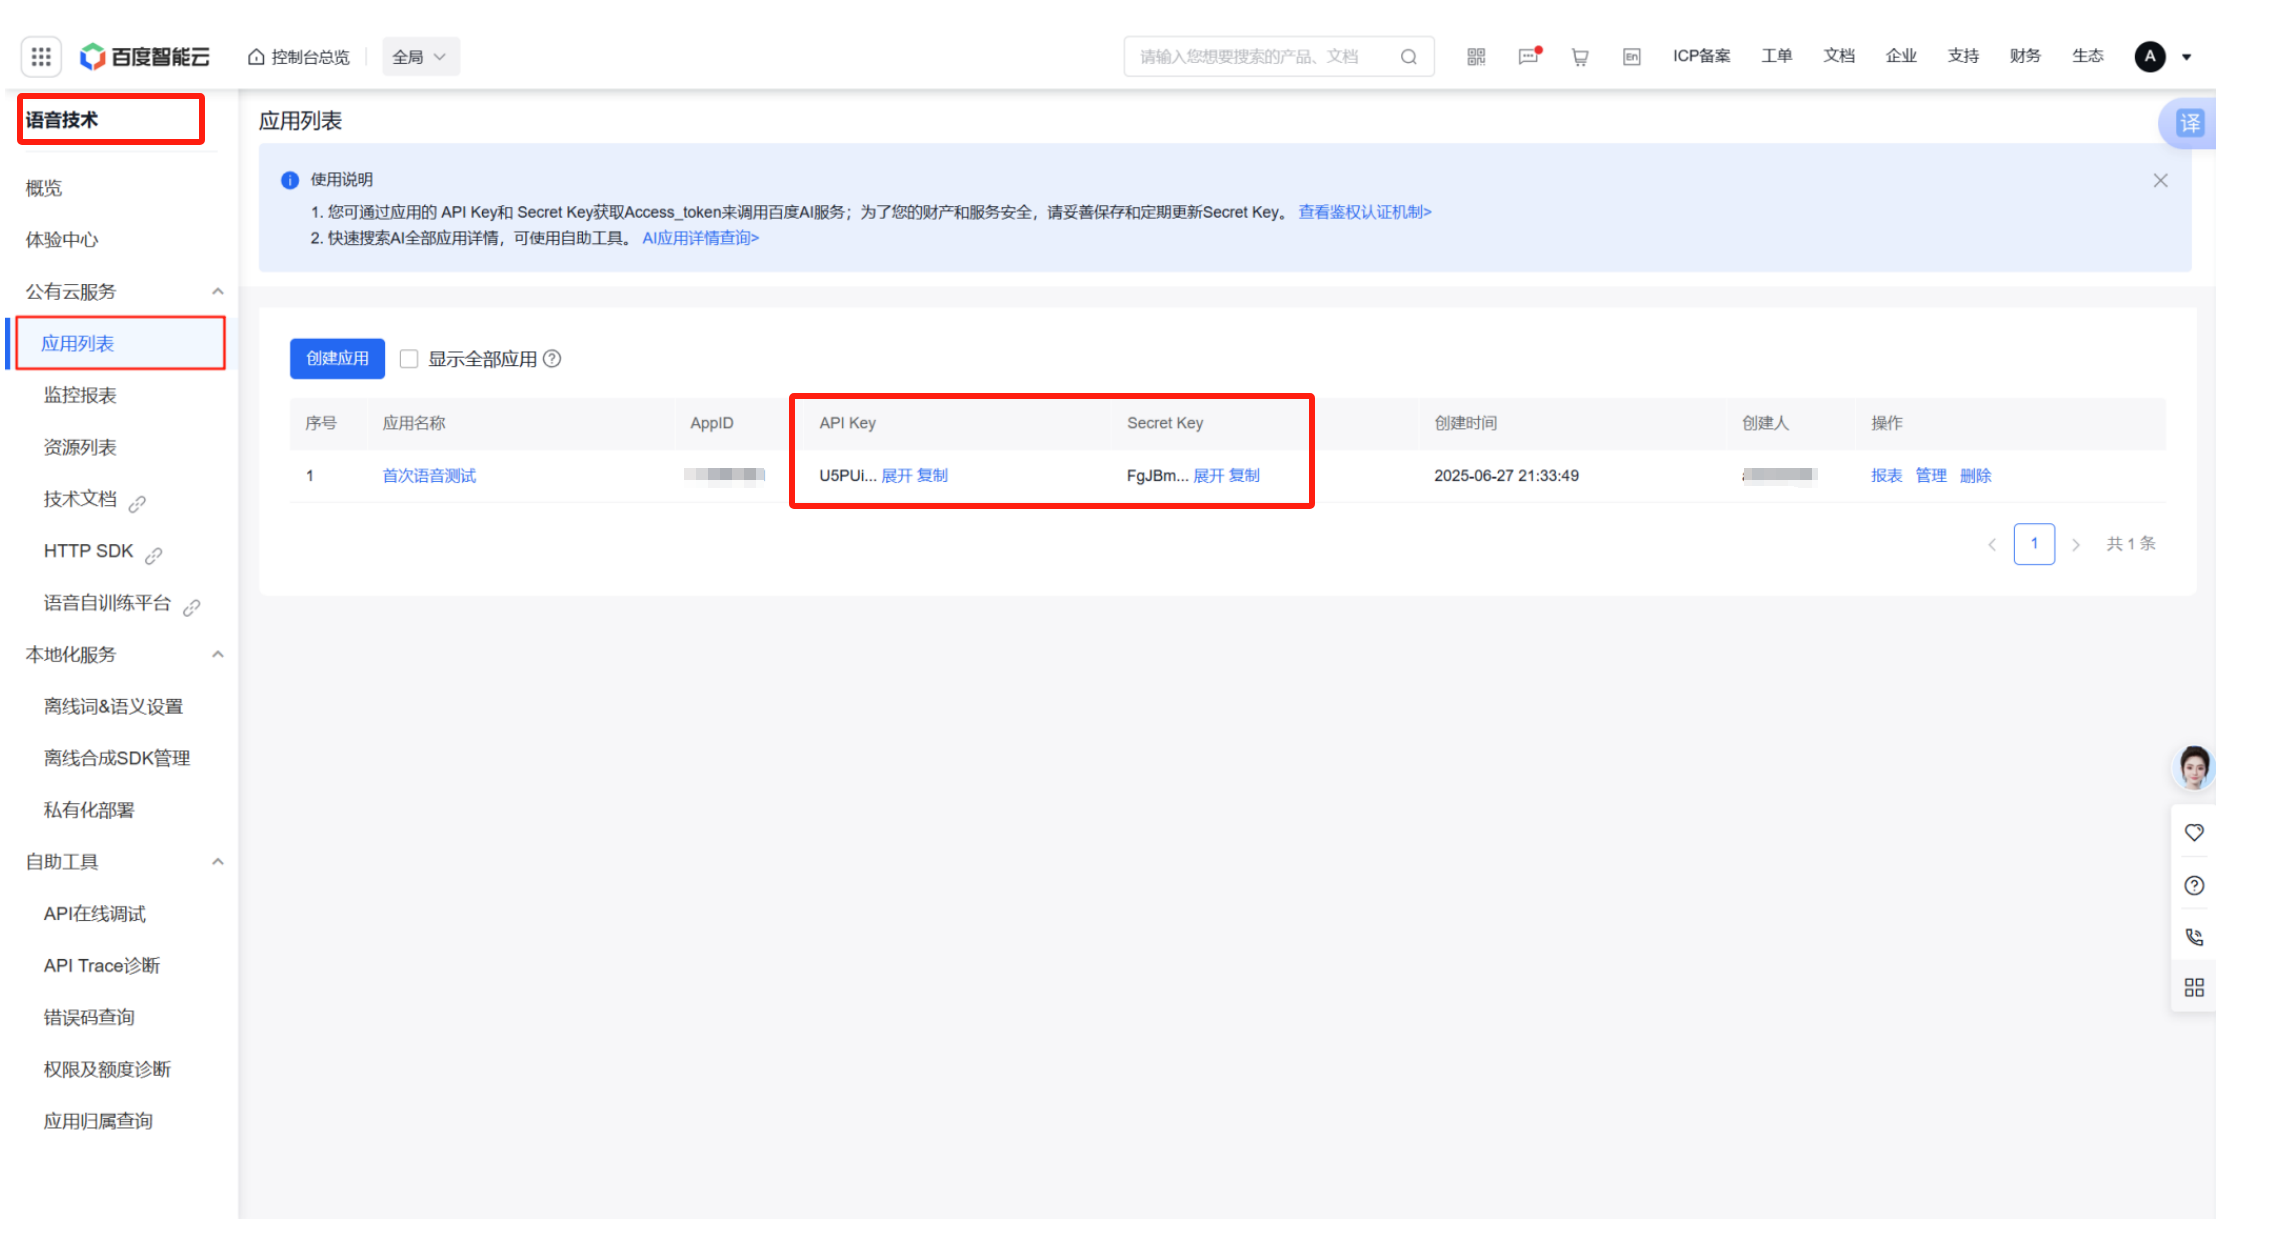Check the 显示全部应用 checkbox
Screen dimensions: 2269x1259
[408, 358]
